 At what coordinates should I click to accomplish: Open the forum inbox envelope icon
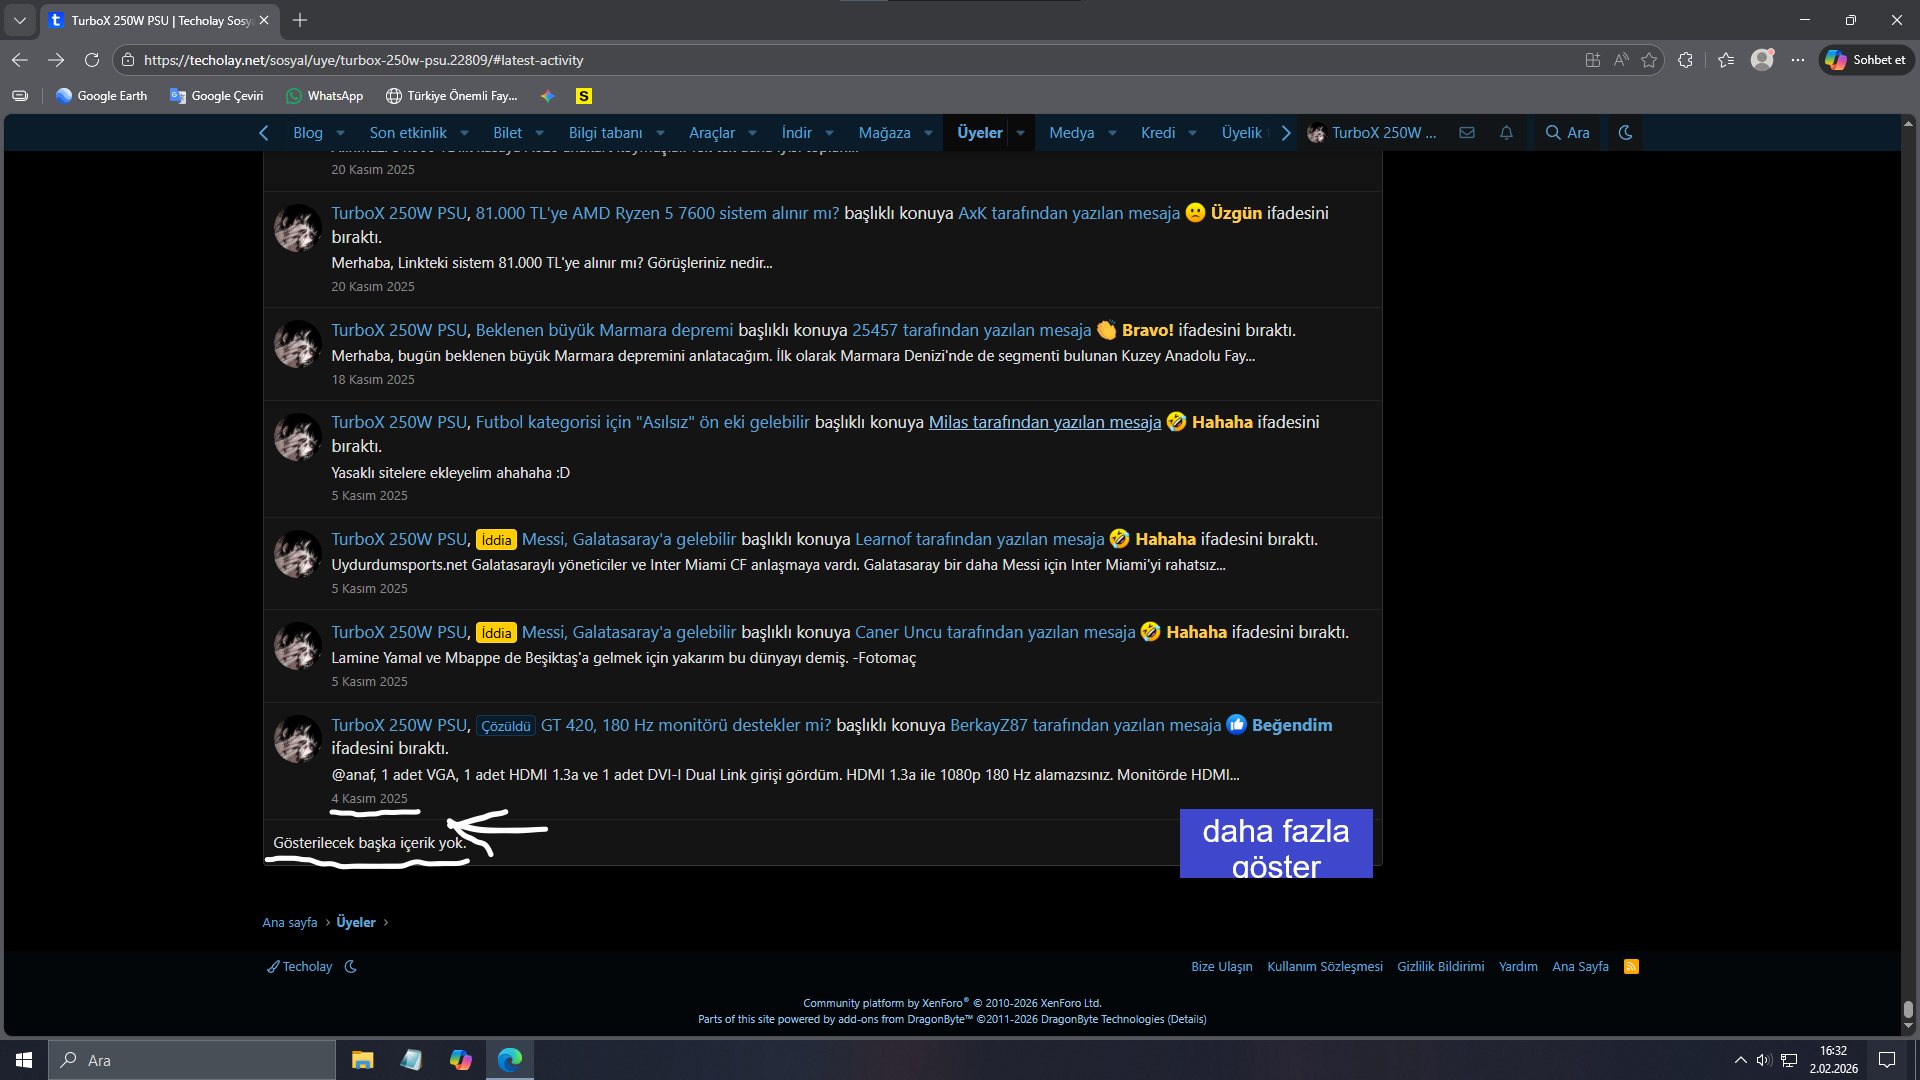pyautogui.click(x=1467, y=132)
